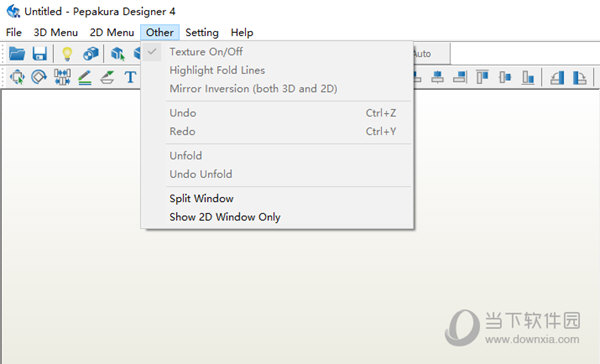Click the Save floppy disk icon
This screenshot has height=364, width=600.
(39, 54)
